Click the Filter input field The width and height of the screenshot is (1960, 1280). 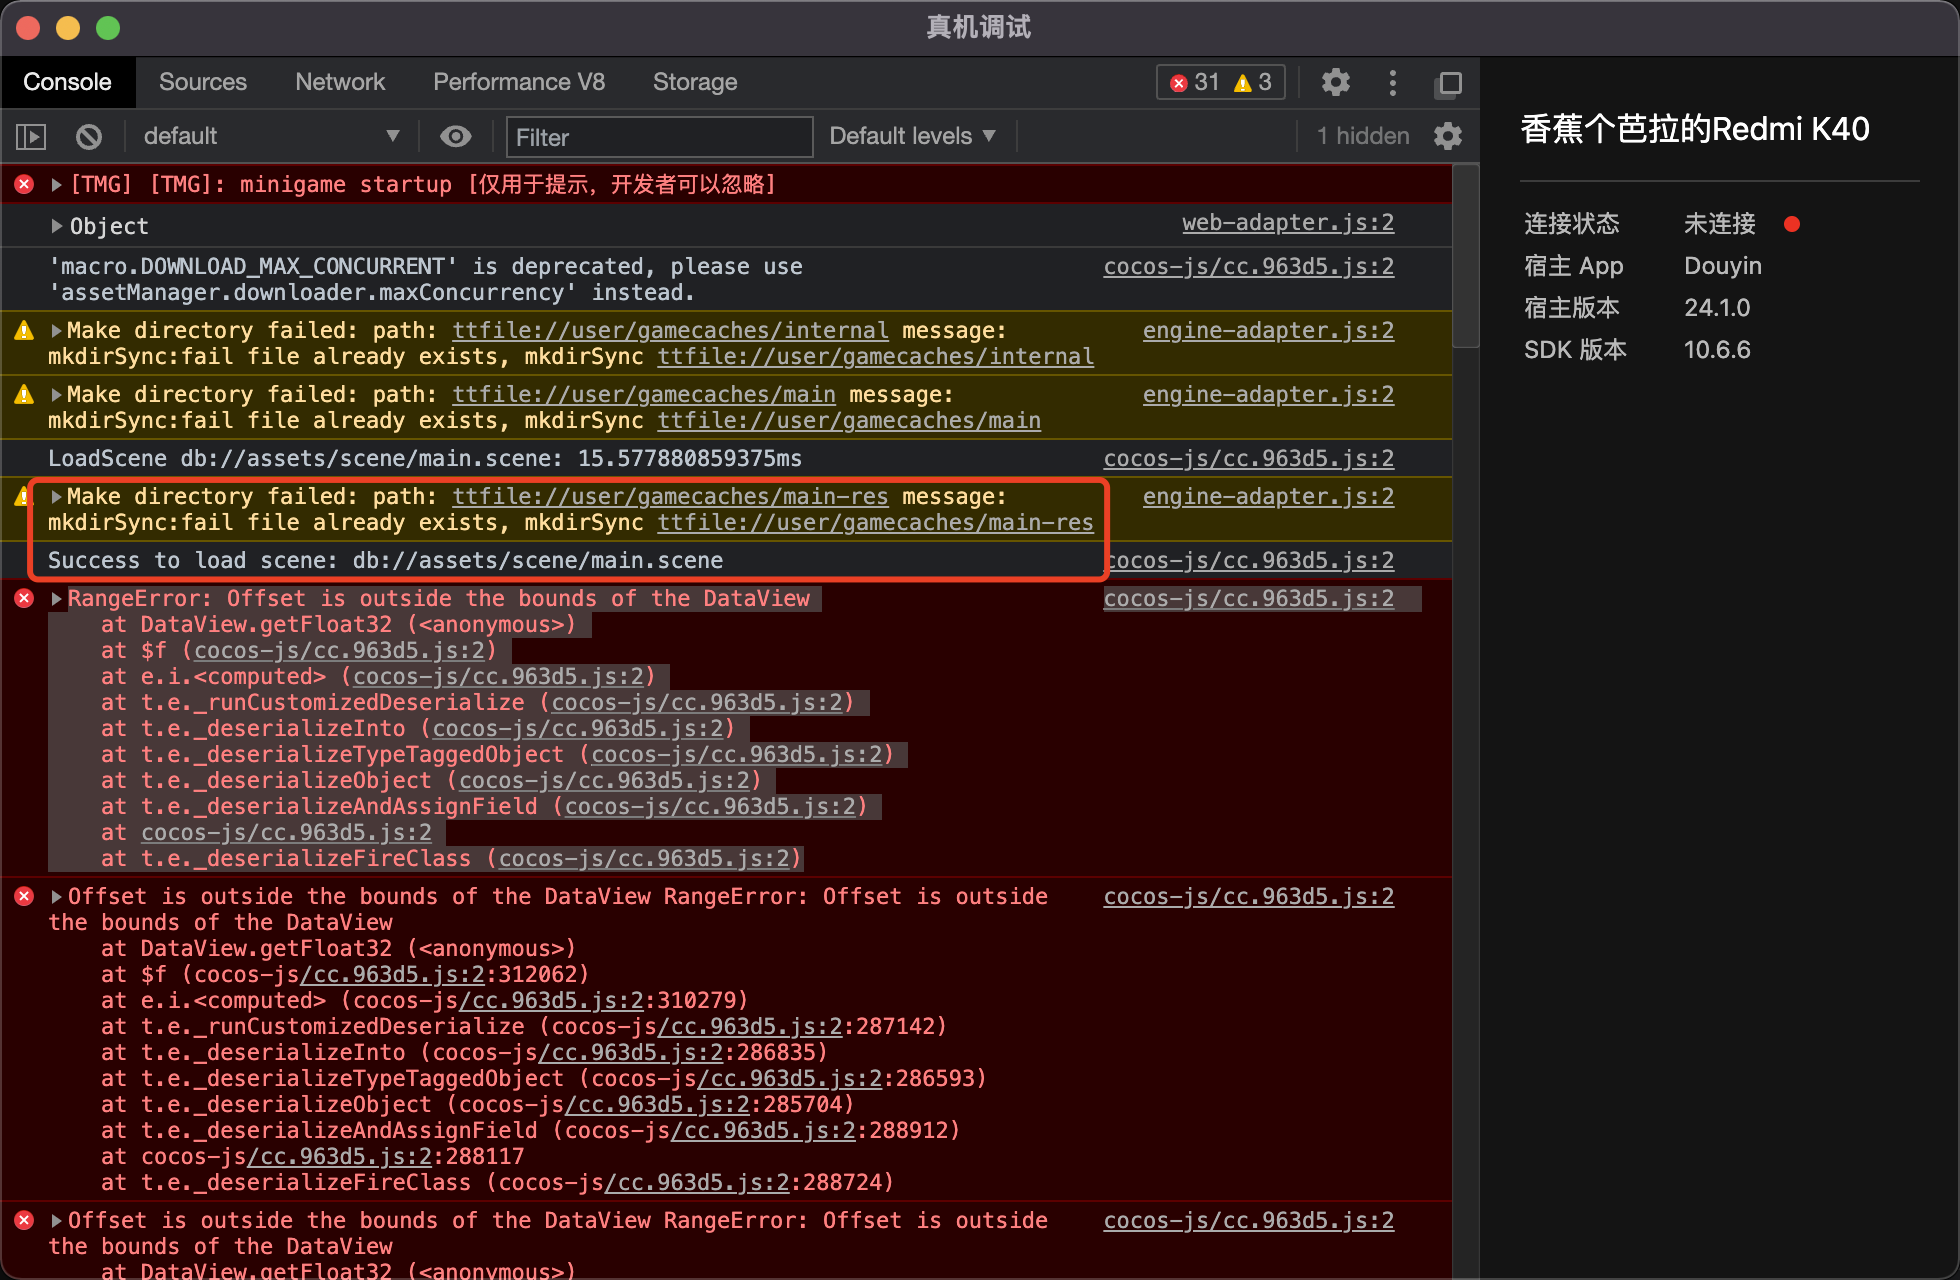[660, 137]
